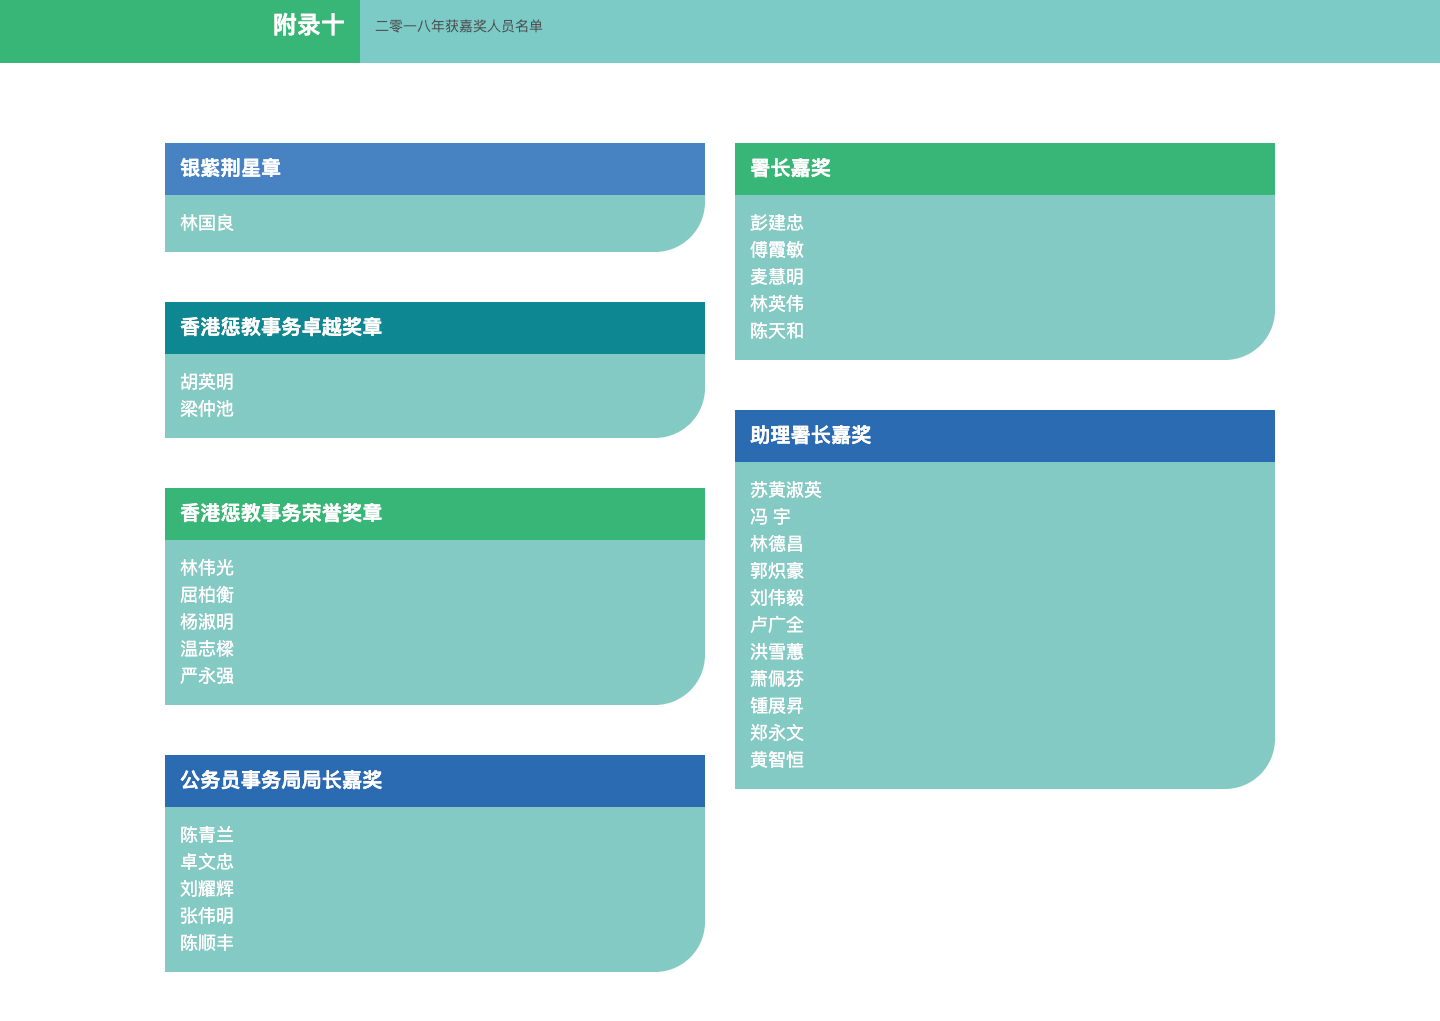Select the 银紫荆星章 section heading
The height and width of the screenshot is (1021, 1440).
[230, 168]
